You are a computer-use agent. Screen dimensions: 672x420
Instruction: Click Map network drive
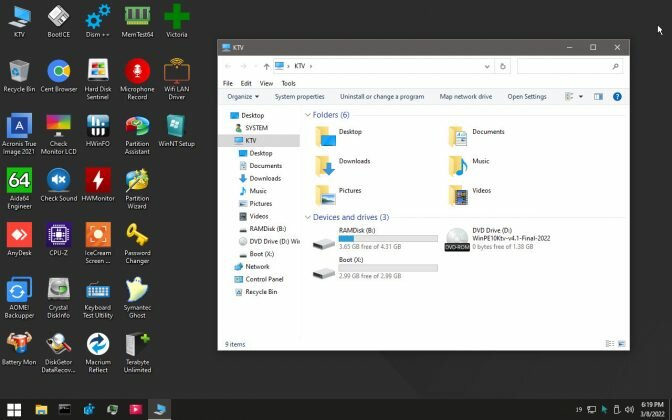(465, 97)
